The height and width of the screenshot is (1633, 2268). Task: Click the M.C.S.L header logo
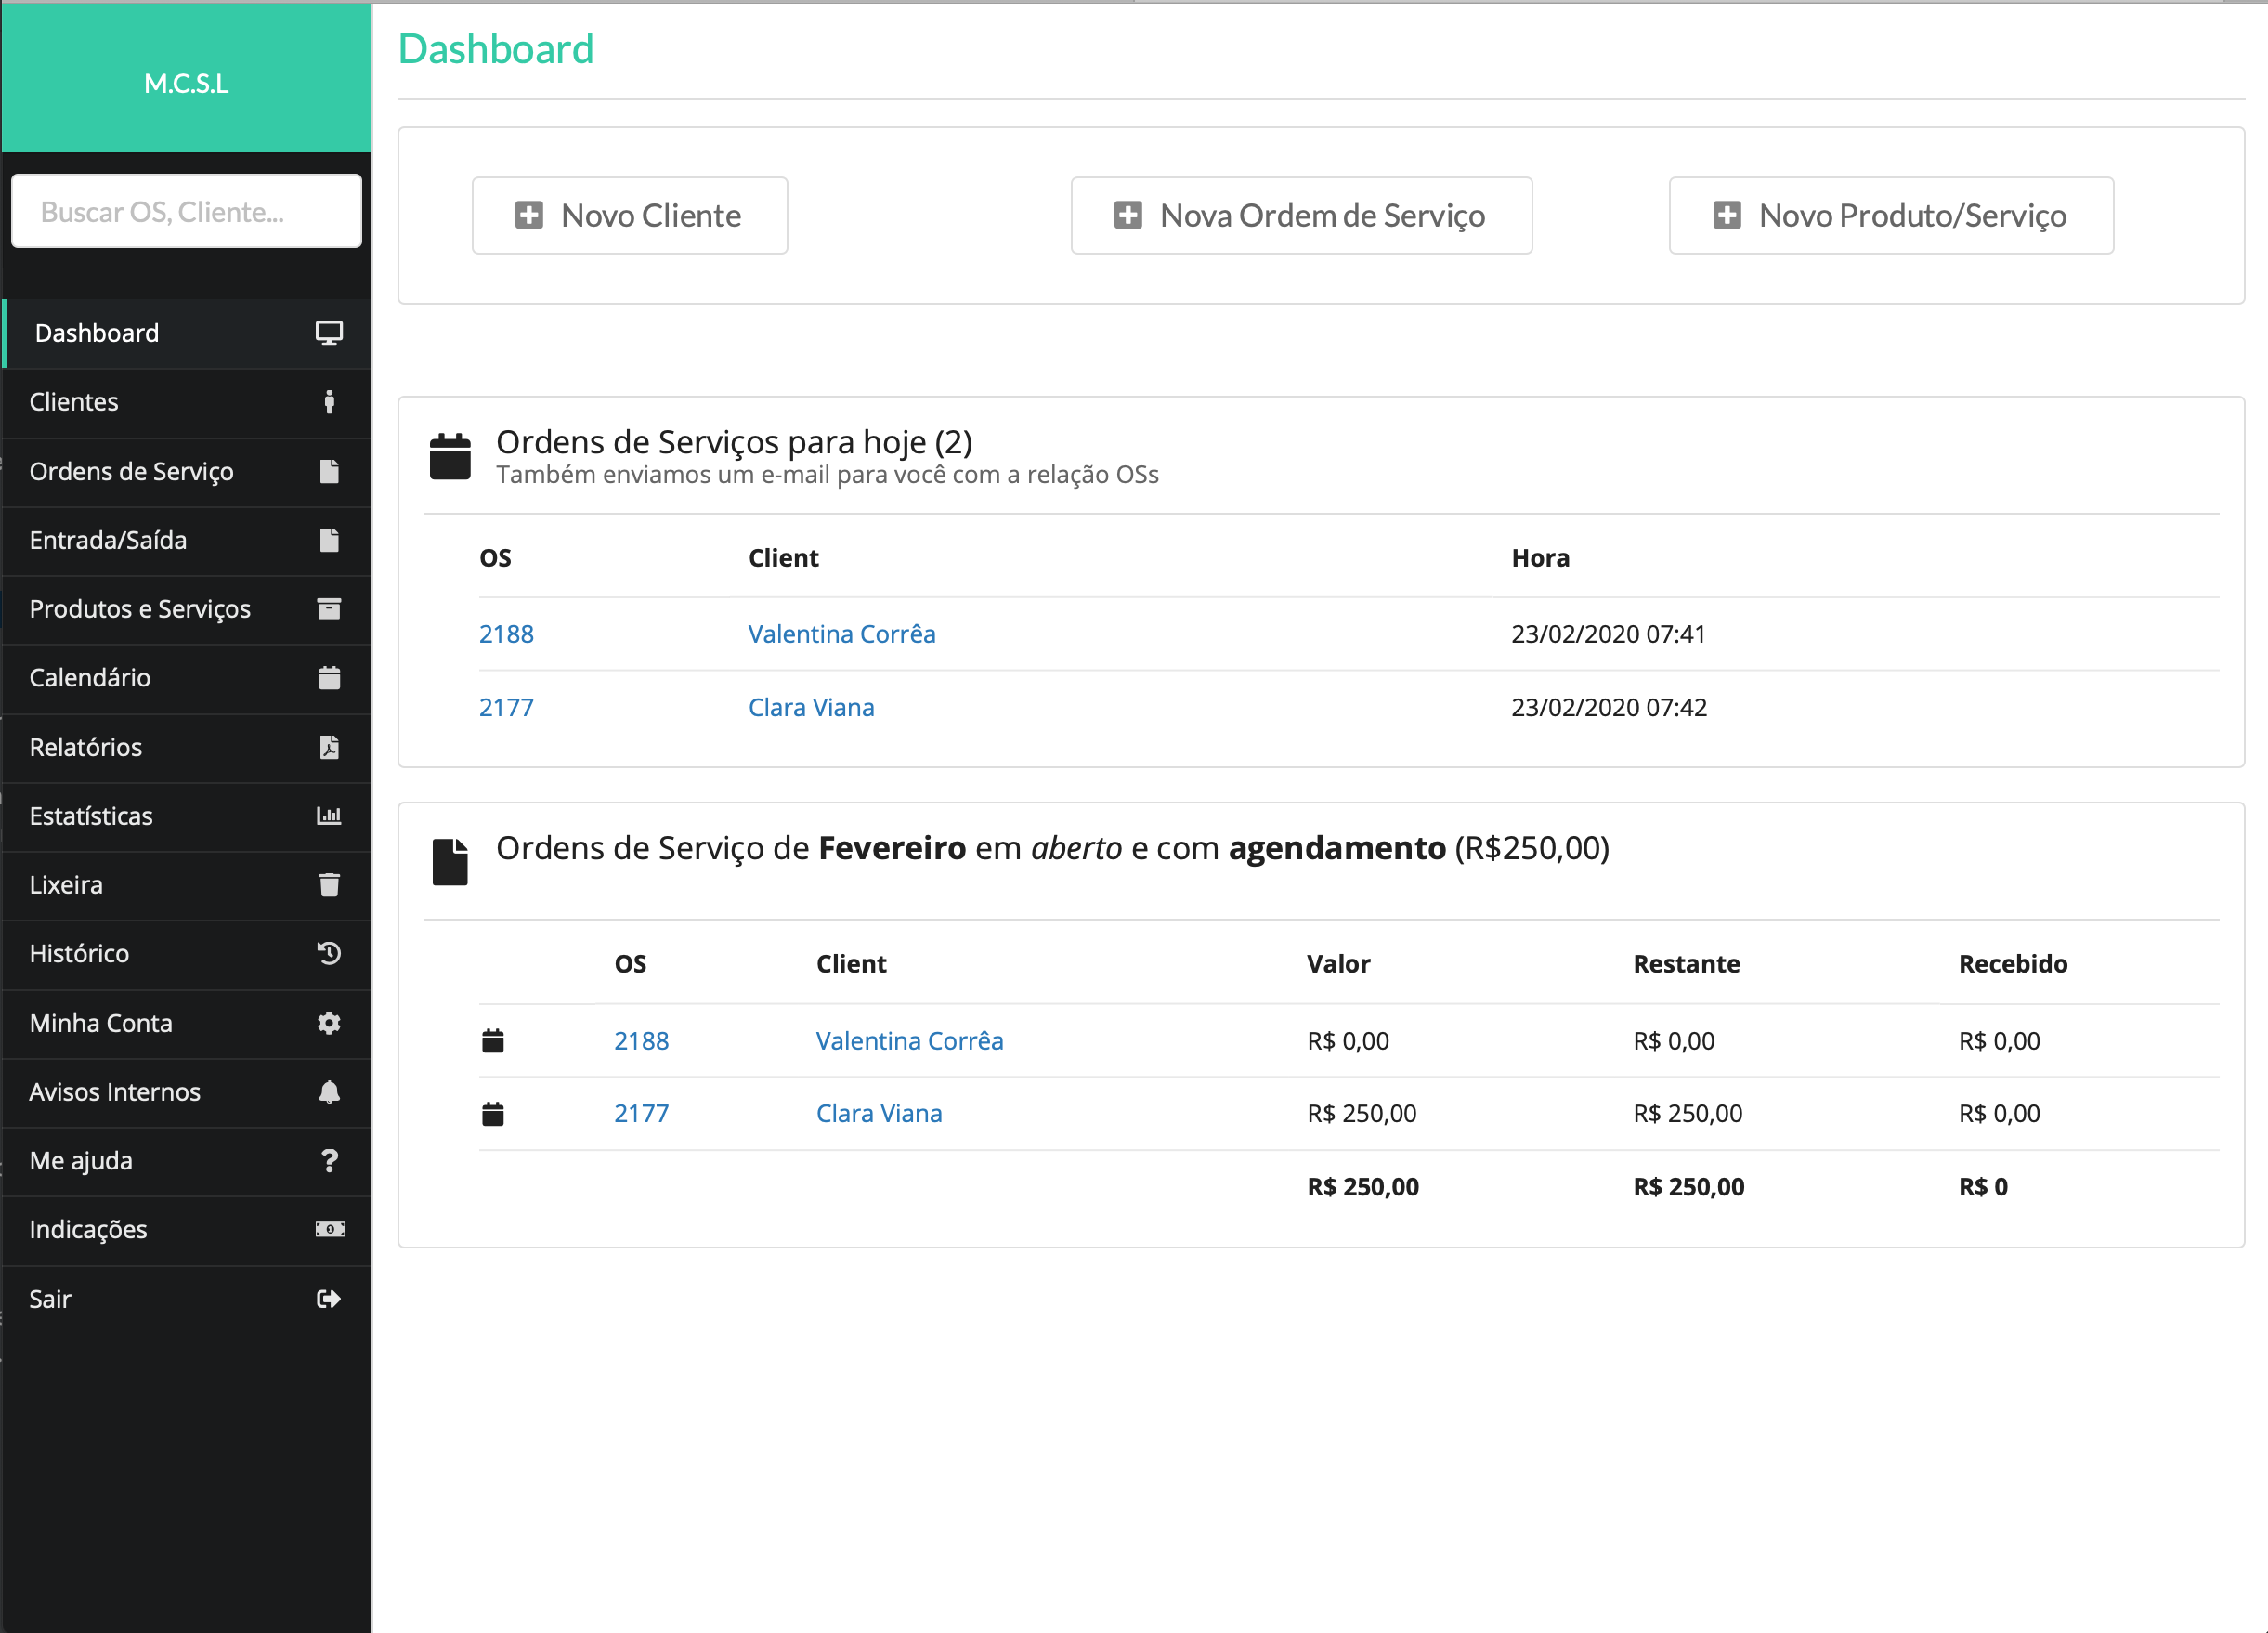(187, 83)
